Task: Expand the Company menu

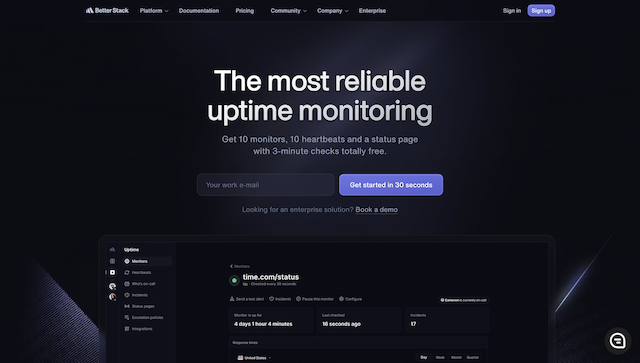Action: pos(333,11)
